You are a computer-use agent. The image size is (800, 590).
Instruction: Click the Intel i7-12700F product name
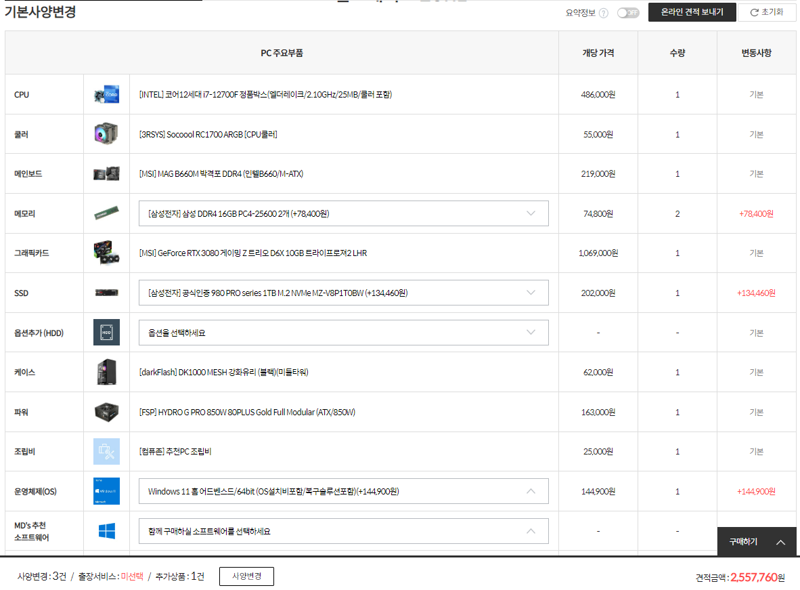point(265,94)
